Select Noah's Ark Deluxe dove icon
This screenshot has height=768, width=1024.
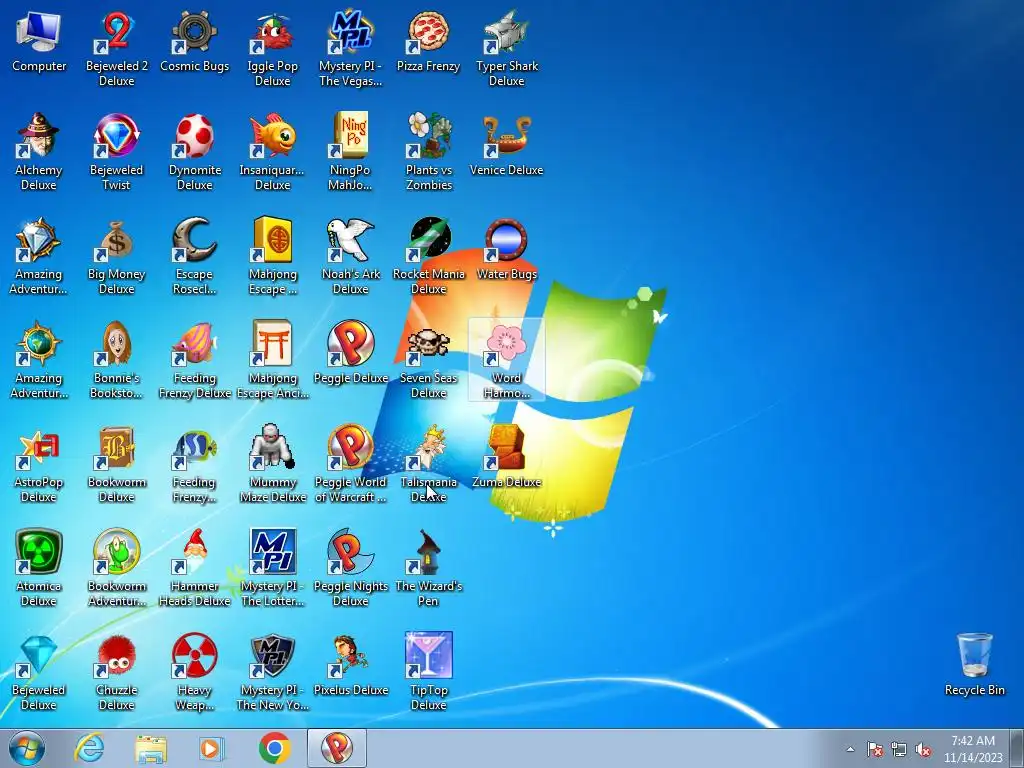pos(350,256)
